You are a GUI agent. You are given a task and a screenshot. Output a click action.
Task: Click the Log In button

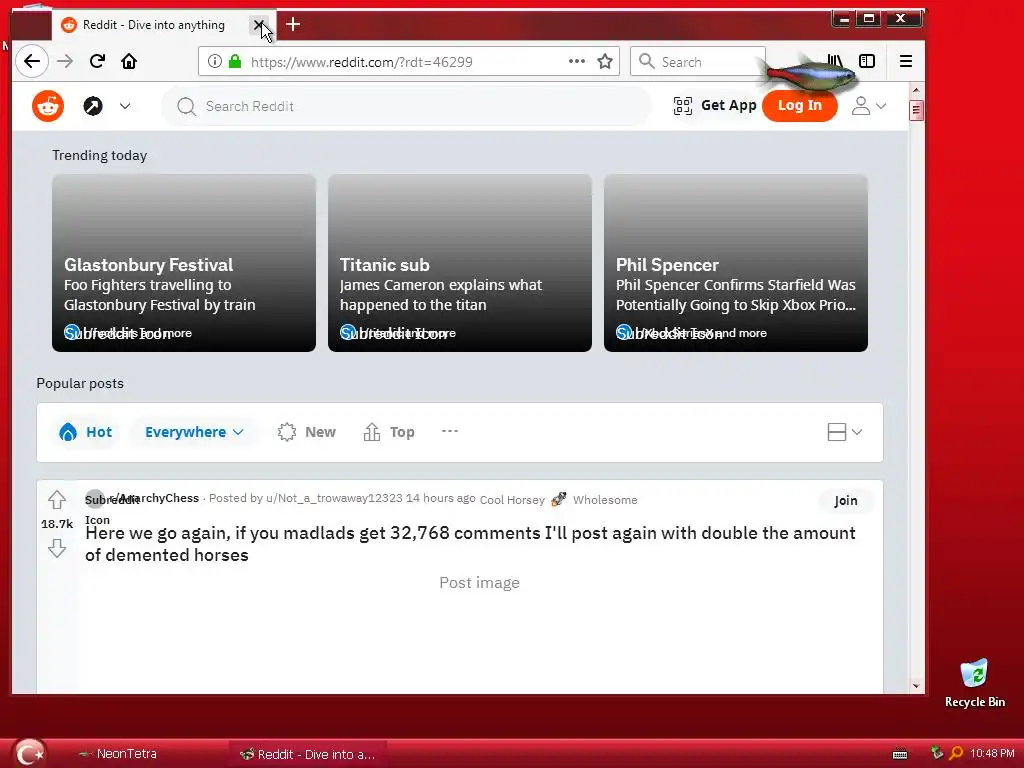coord(799,106)
